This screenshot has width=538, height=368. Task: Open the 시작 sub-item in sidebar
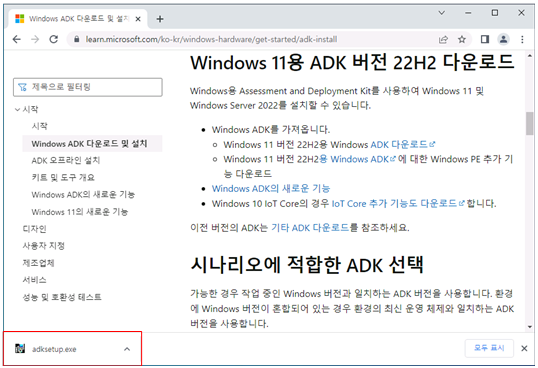pyautogui.click(x=40, y=126)
